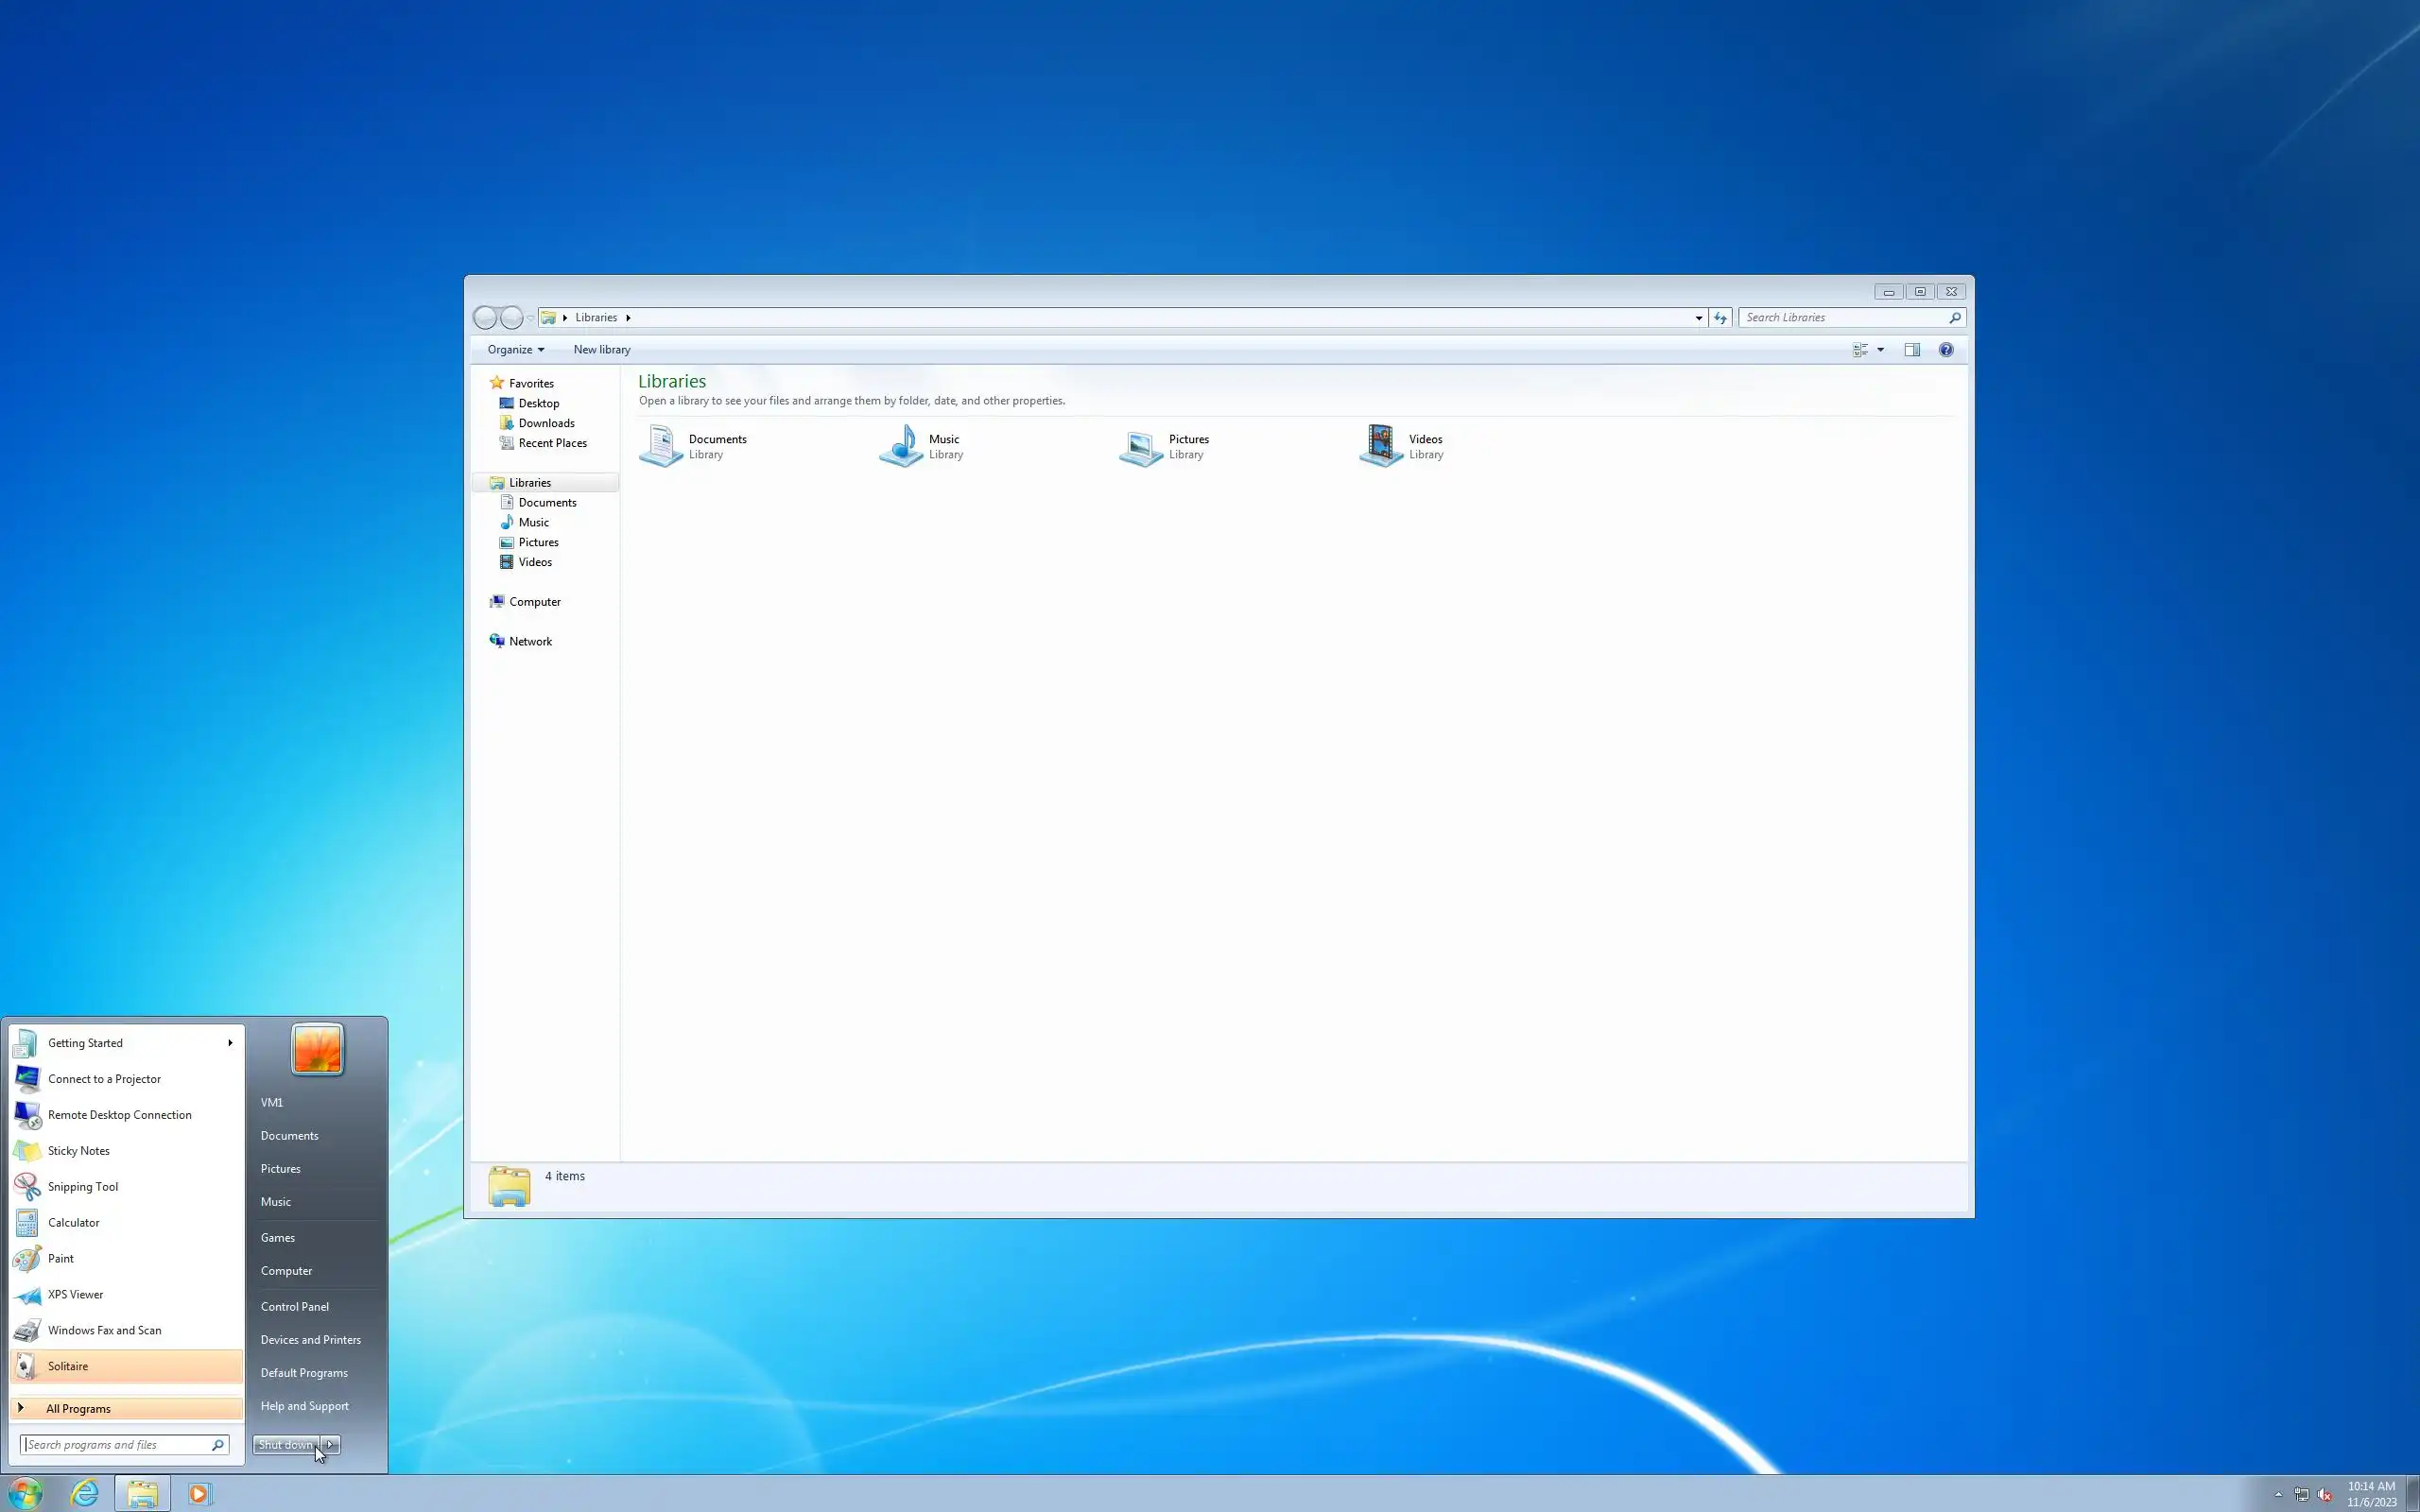Open Snipping Tool from Start menu
Image resolution: width=2420 pixels, height=1512 pixels.
tap(83, 1187)
